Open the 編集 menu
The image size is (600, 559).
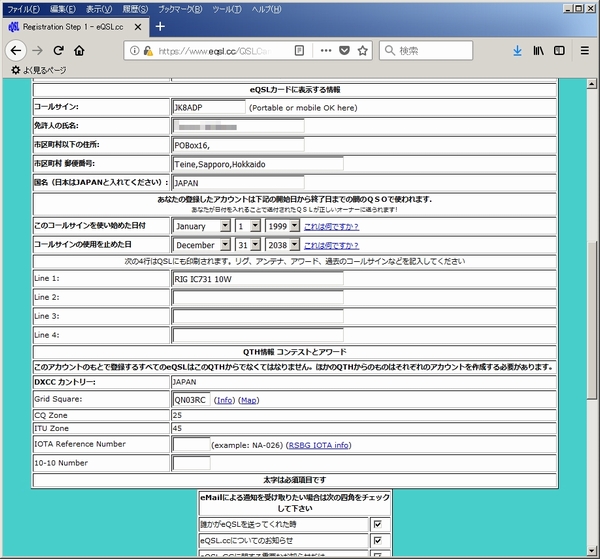pos(63,9)
